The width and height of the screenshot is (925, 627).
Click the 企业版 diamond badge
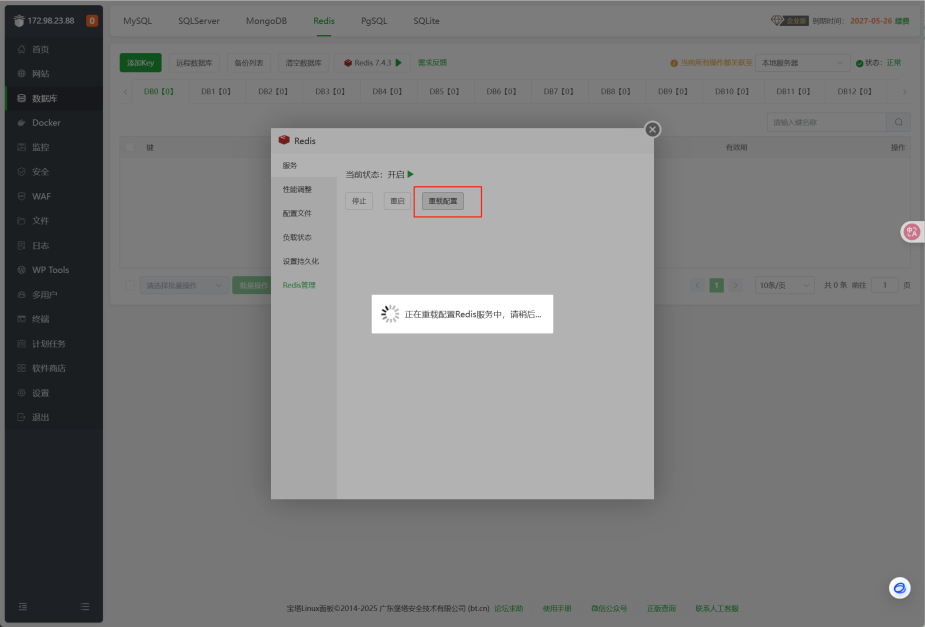[x=789, y=21]
